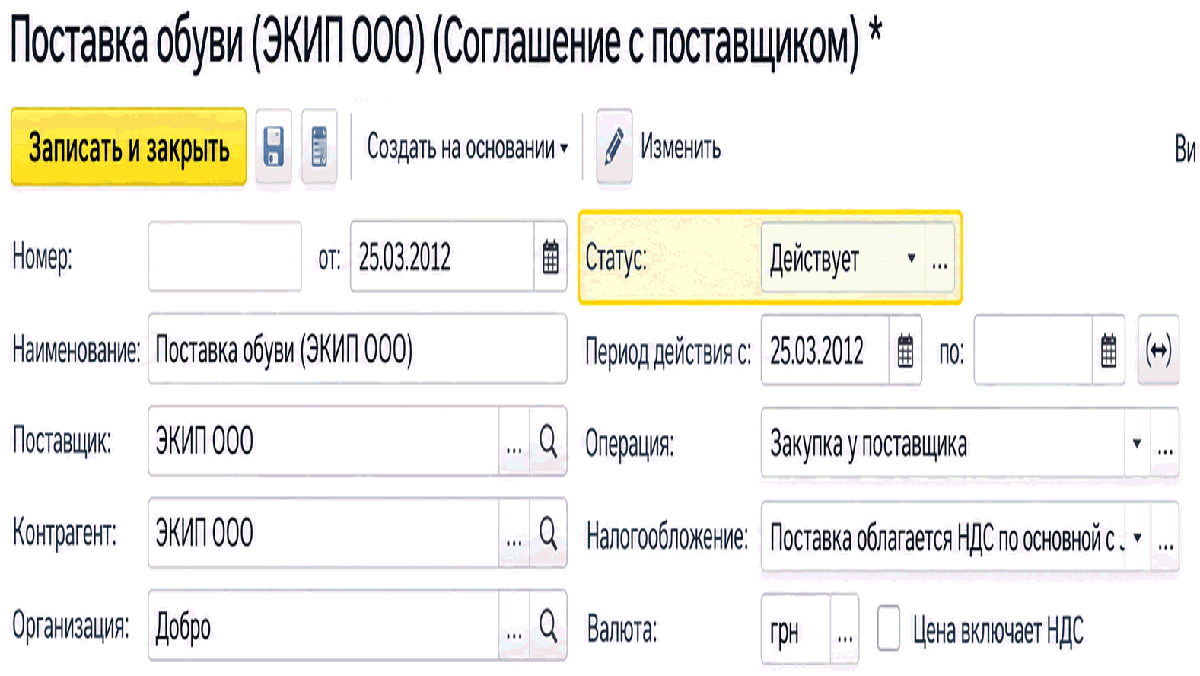Open 'Создать на основании' dropdown menu
Image resolution: width=1200 pixels, height=676 pixels.
point(467,148)
